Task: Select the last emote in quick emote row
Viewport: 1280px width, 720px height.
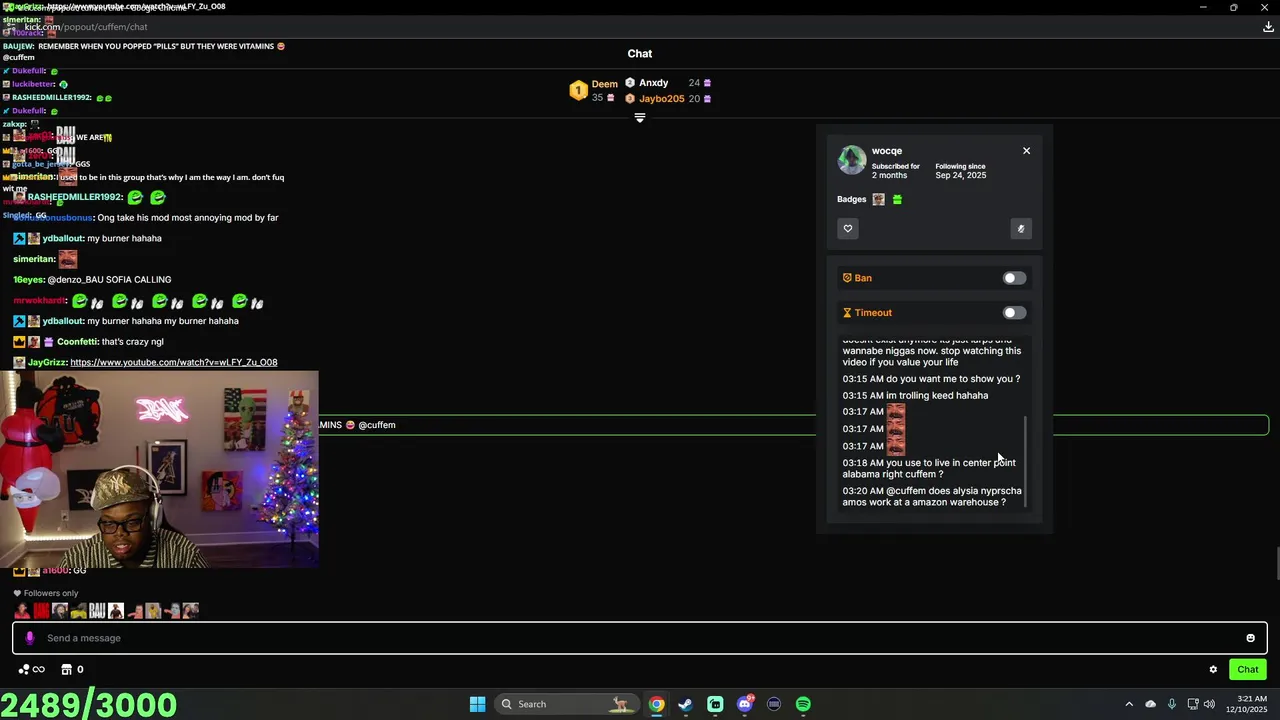Action: 191,610
